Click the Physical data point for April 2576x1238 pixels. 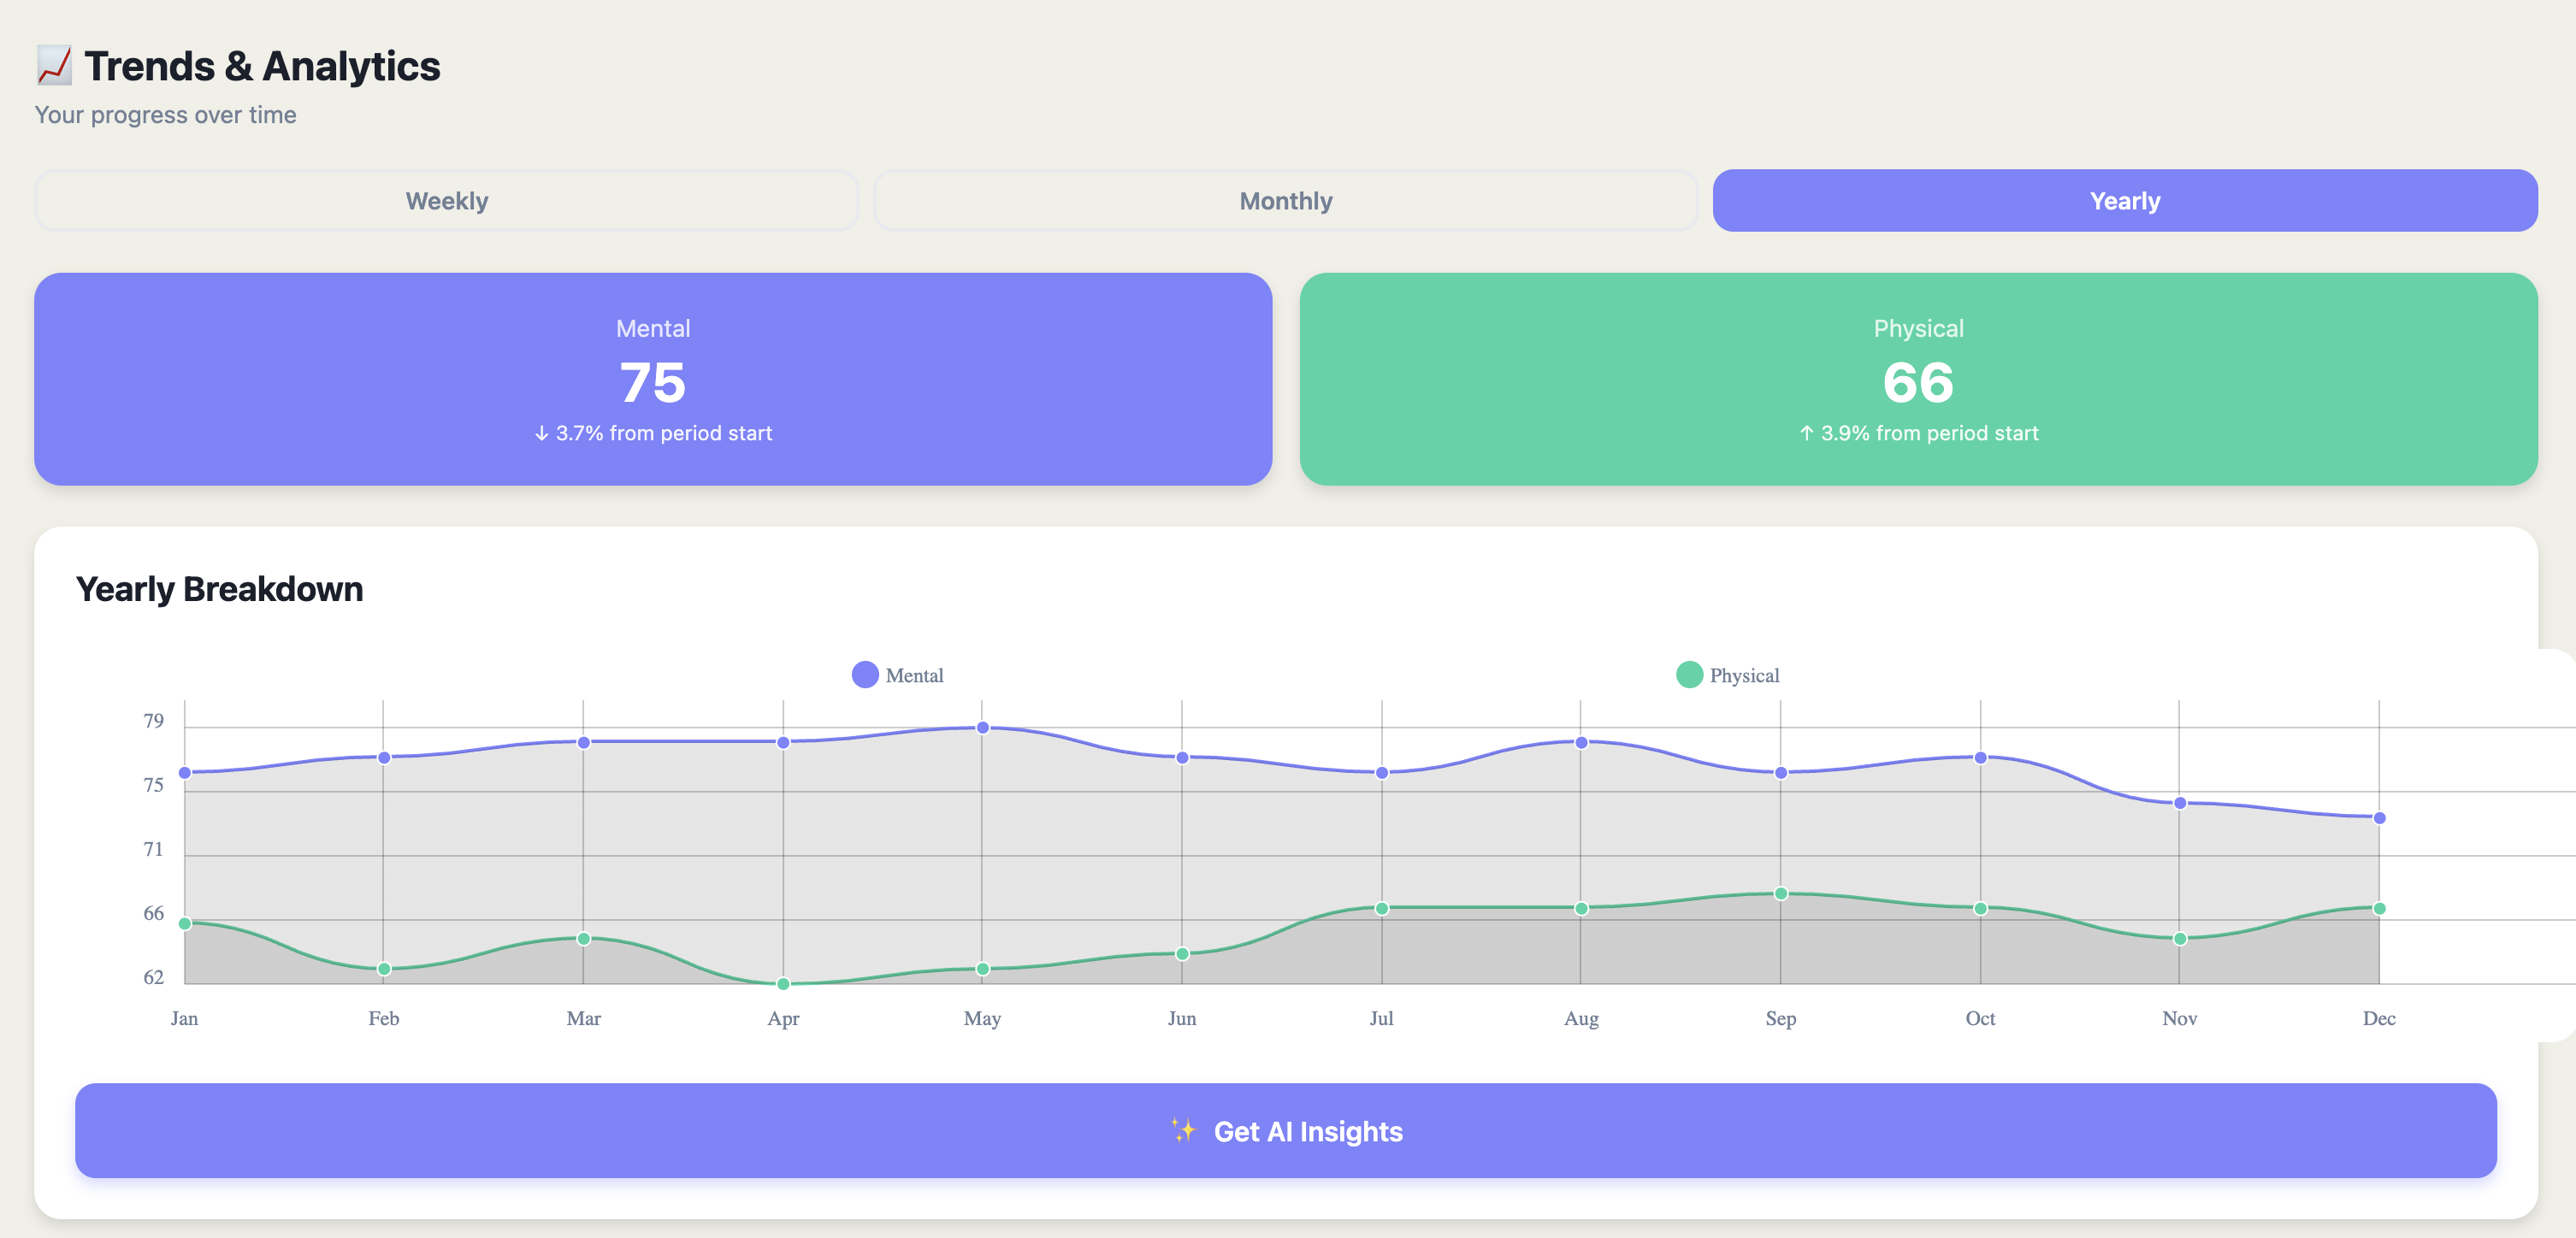pos(783,984)
